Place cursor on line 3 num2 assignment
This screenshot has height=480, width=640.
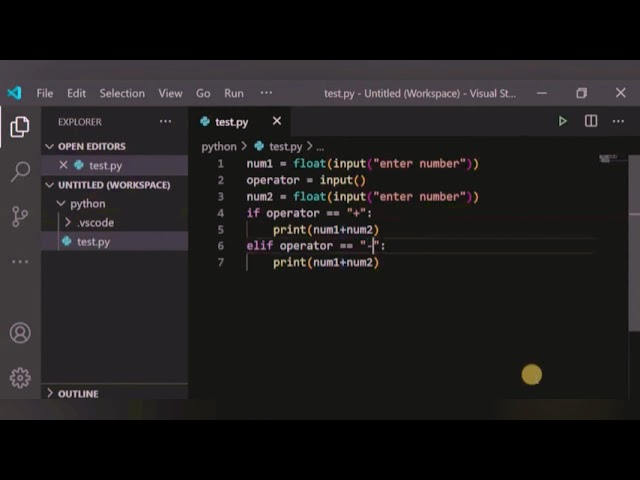coord(362,196)
